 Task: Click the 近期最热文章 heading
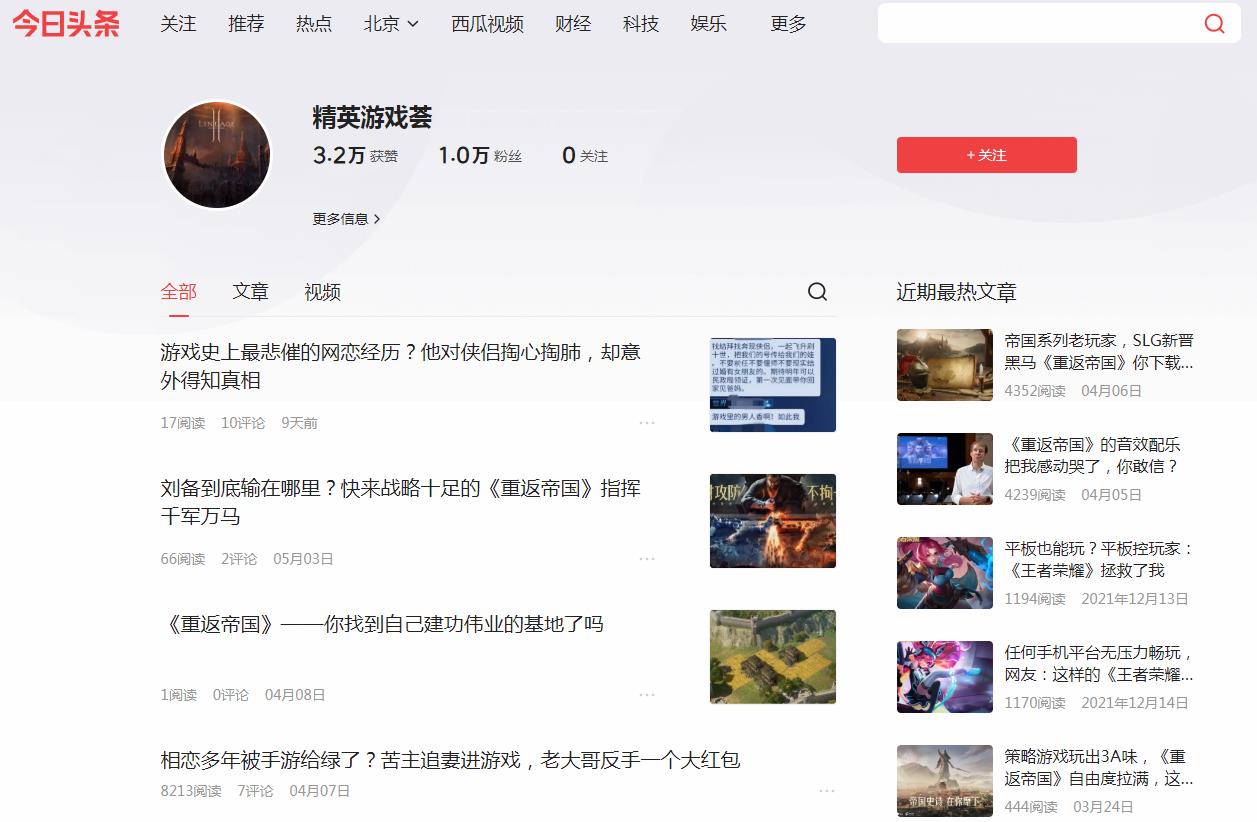click(956, 292)
